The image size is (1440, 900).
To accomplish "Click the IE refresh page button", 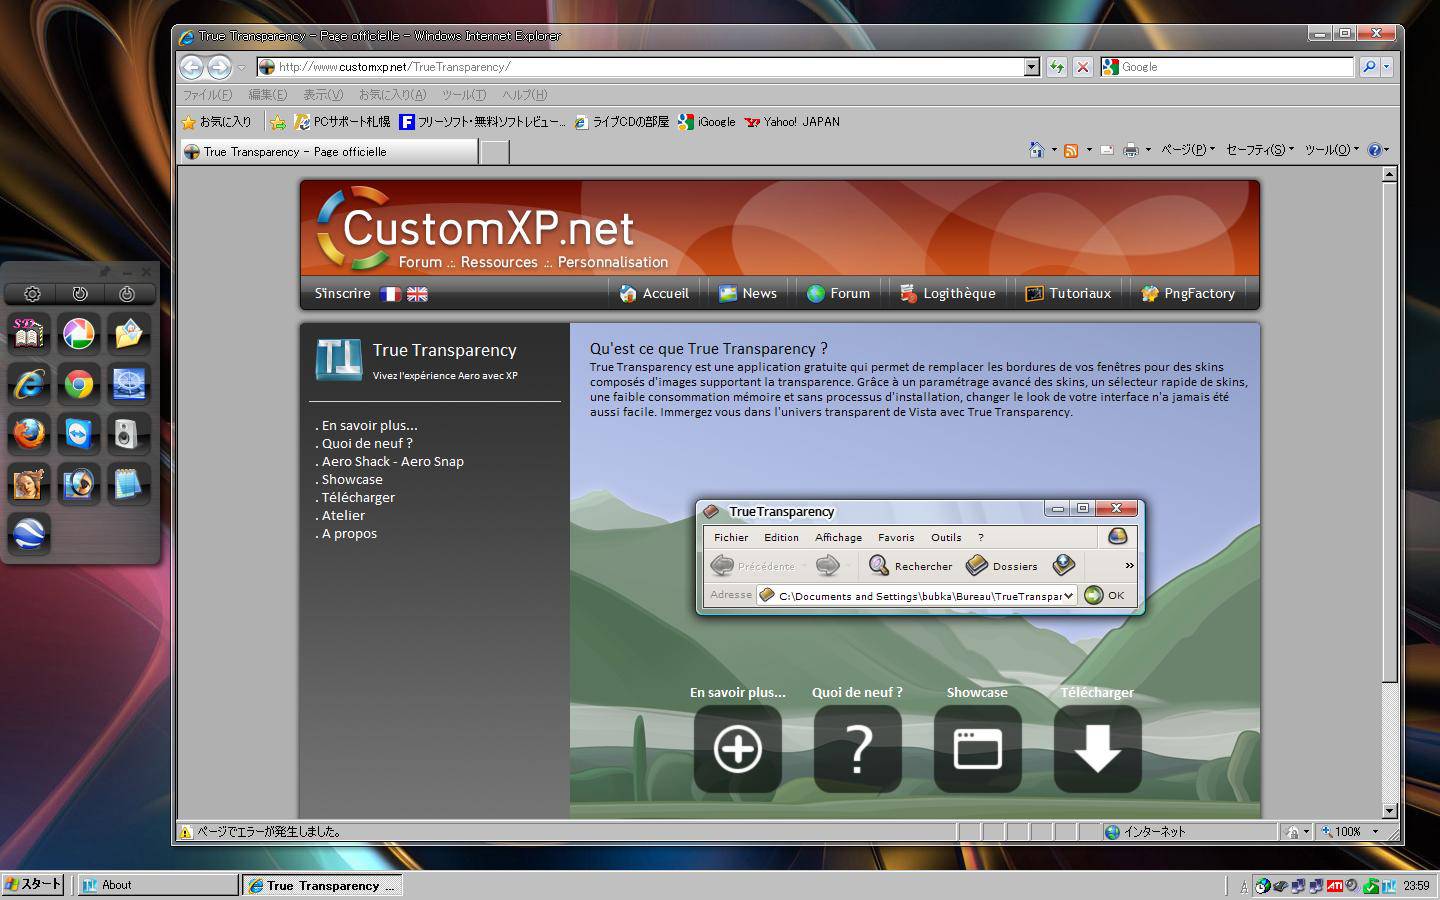I will [1057, 67].
